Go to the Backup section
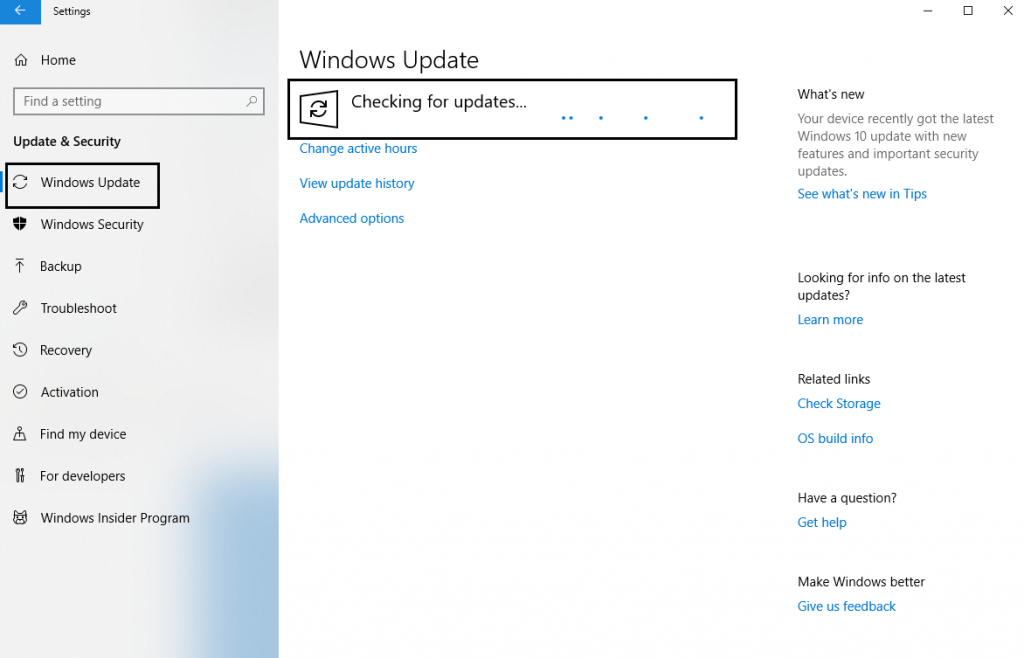1024x658 pixels. (x=61, y=266)
